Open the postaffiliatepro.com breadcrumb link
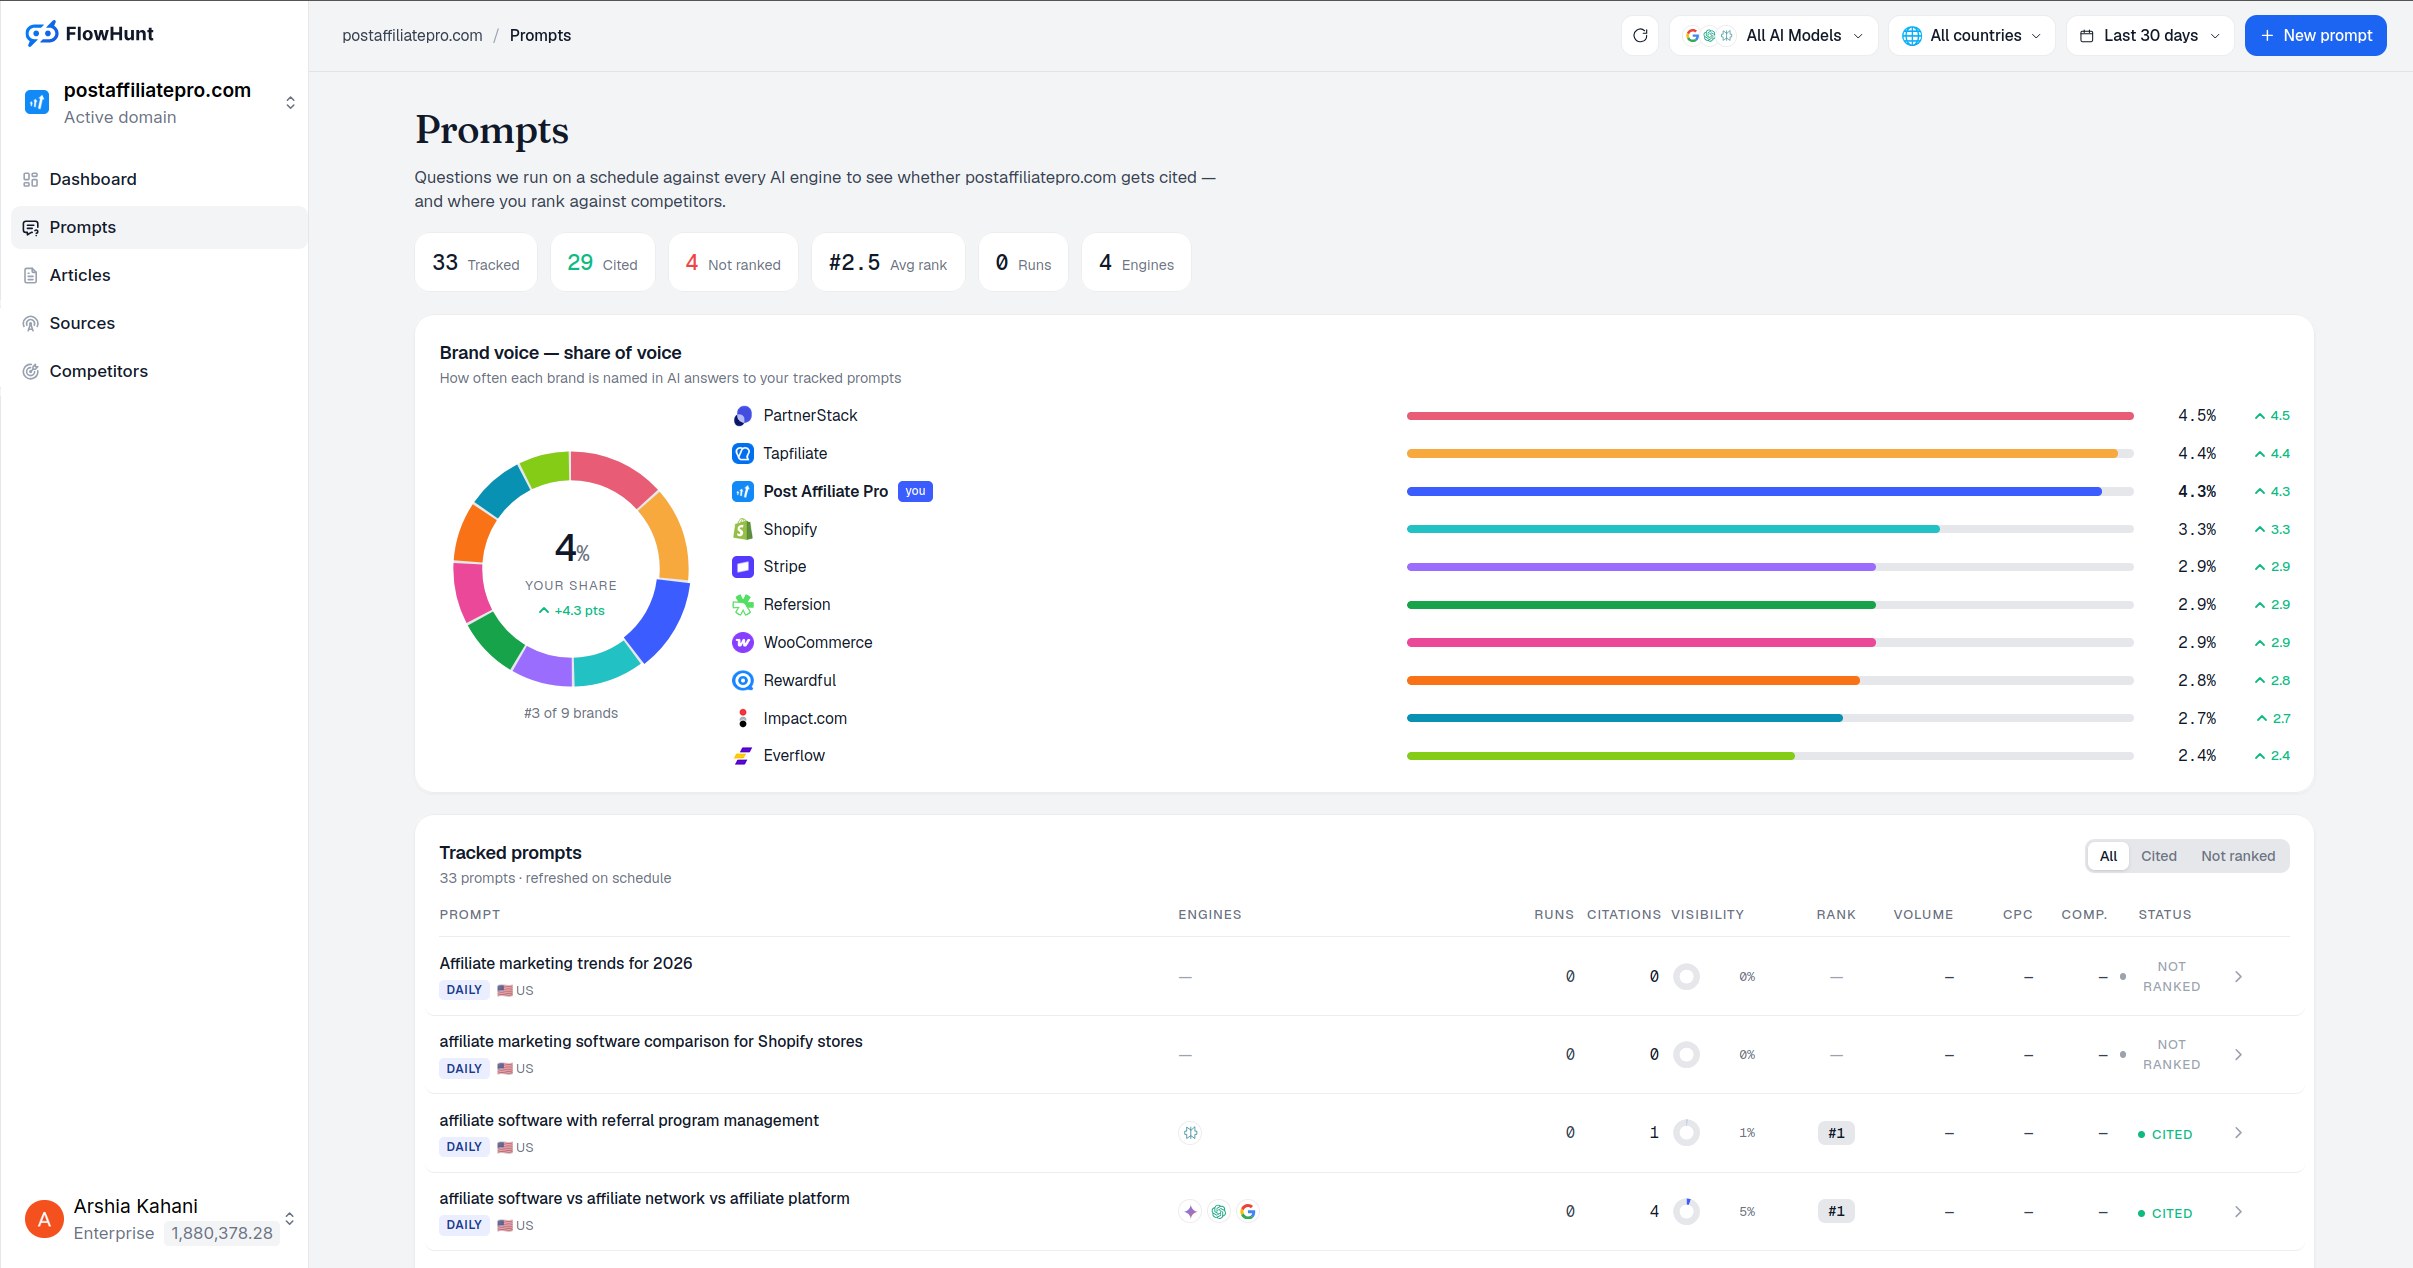 pos(412,36)
